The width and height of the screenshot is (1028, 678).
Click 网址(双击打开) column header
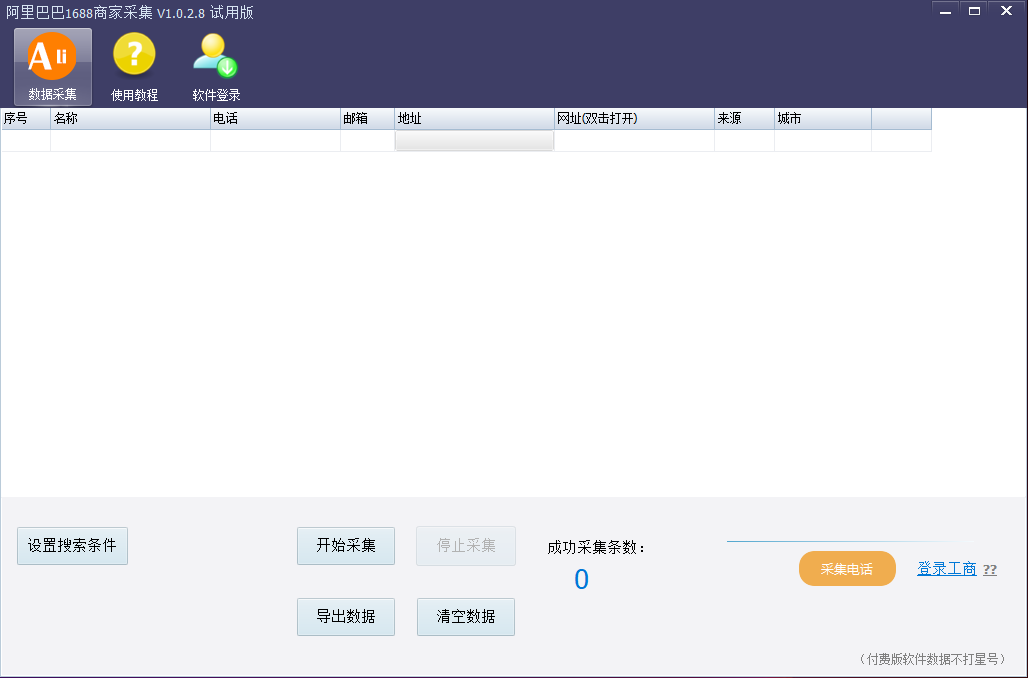(x=634, y=119)
